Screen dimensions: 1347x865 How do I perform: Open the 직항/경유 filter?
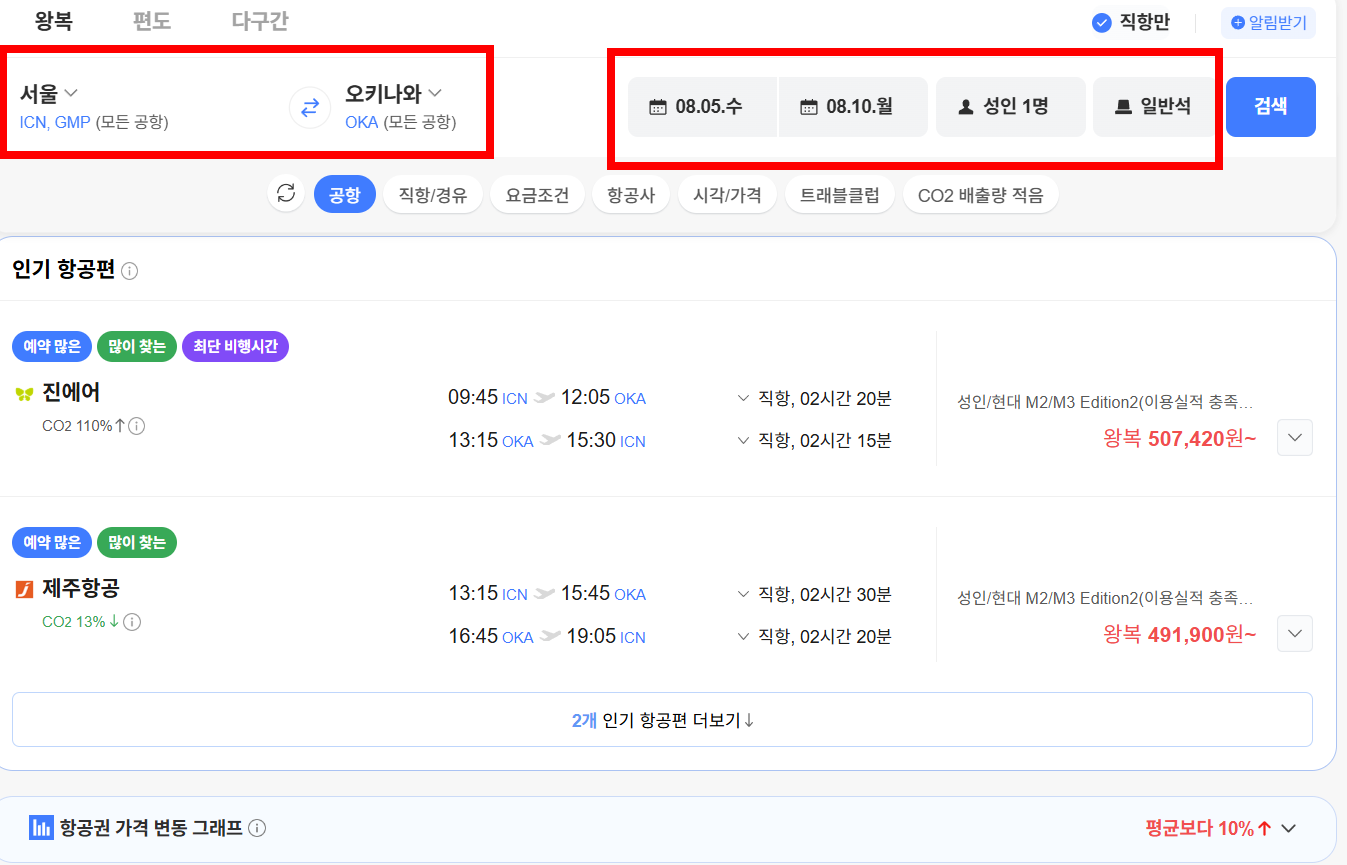433,194
